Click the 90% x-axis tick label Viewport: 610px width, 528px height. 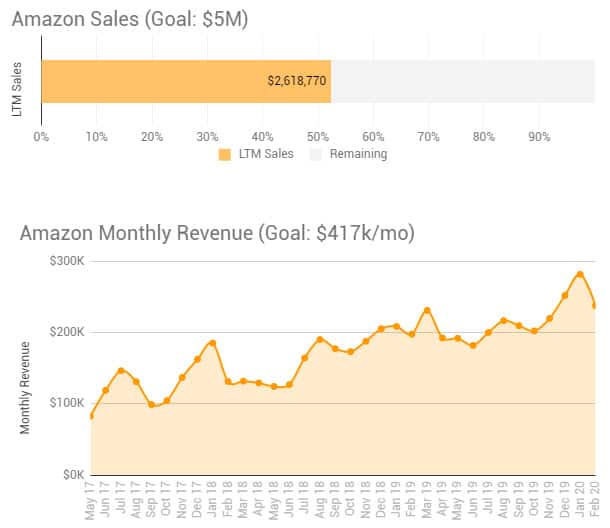click(x=540, y=134)
